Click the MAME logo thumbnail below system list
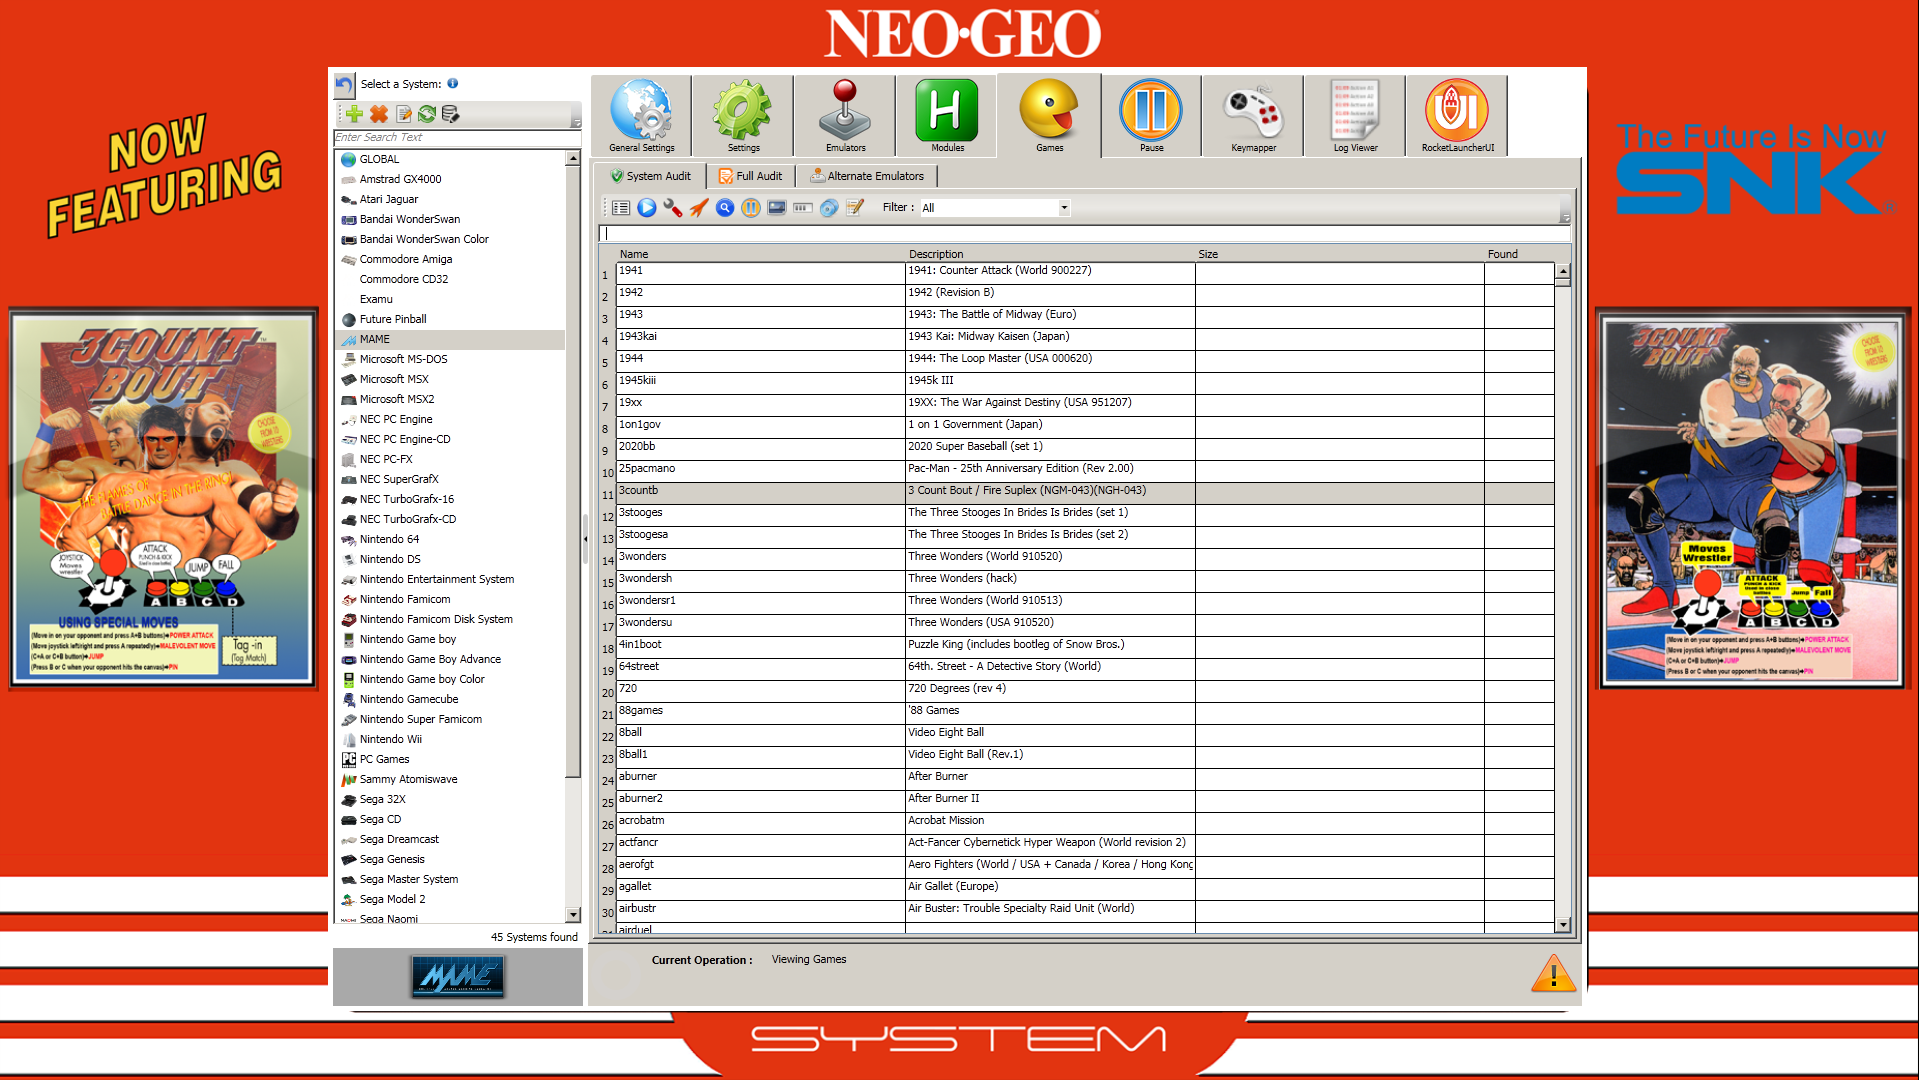Viewport: 1919px width, 1080px height. pyautogui.click(x=458, y=976)
